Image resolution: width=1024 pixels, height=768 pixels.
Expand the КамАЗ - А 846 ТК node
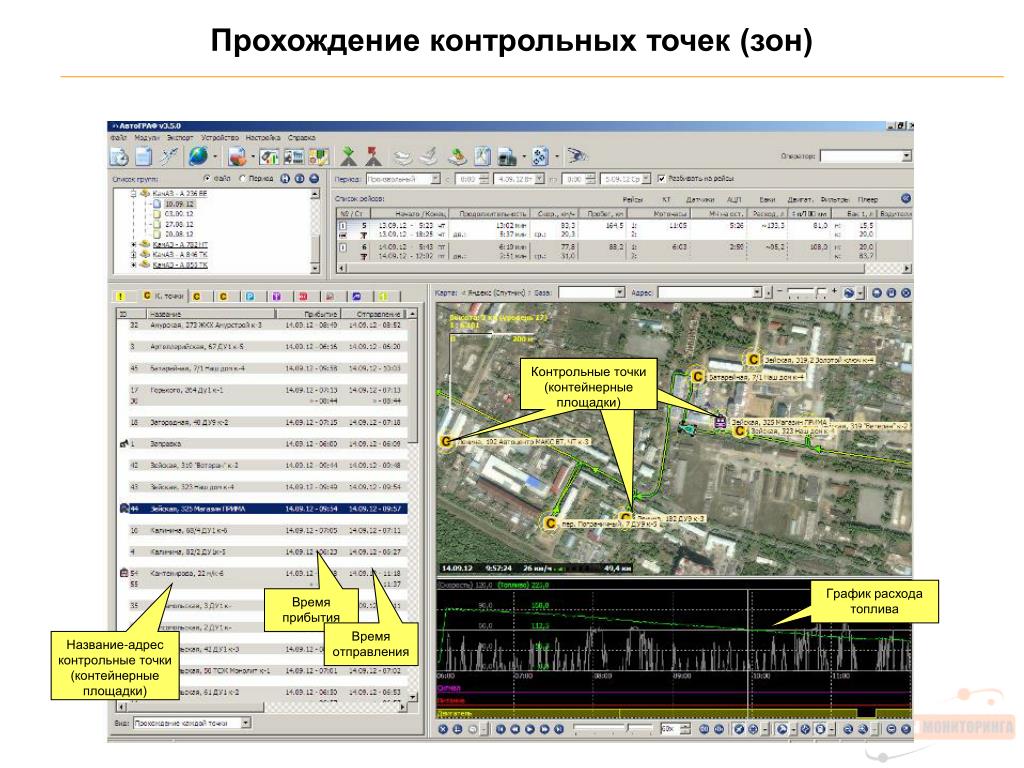[x=134, y=254]
